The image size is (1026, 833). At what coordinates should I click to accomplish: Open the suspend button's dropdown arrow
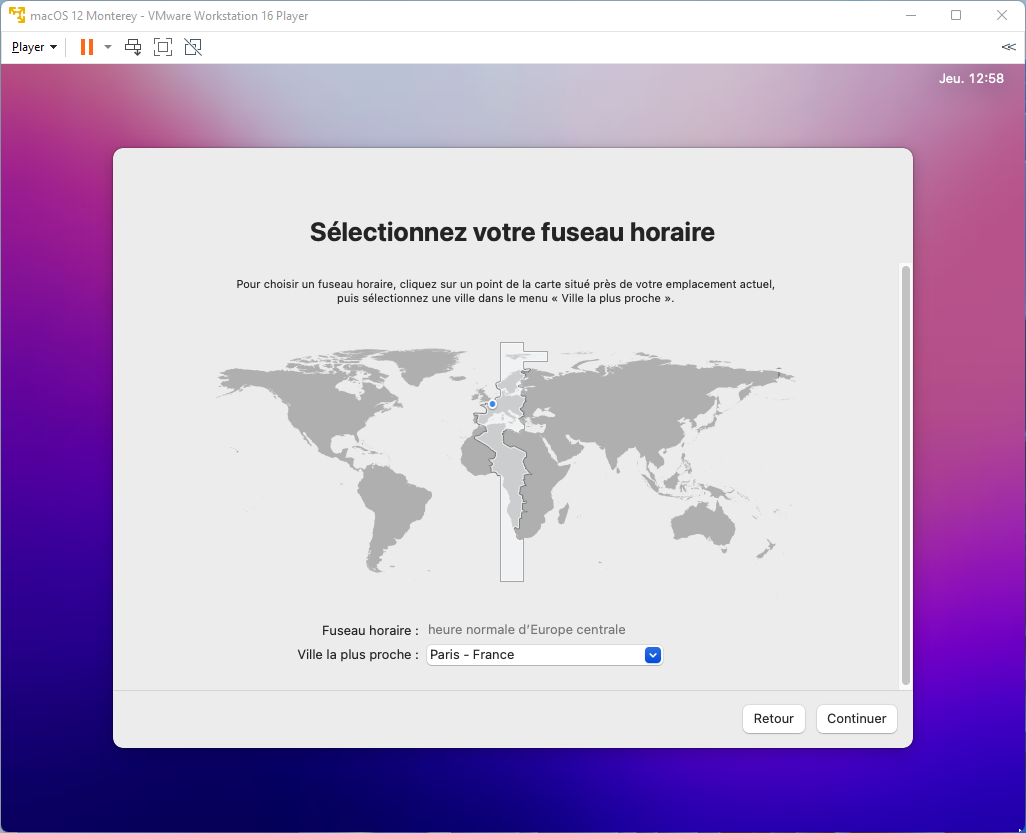click(x=107, y=46)
